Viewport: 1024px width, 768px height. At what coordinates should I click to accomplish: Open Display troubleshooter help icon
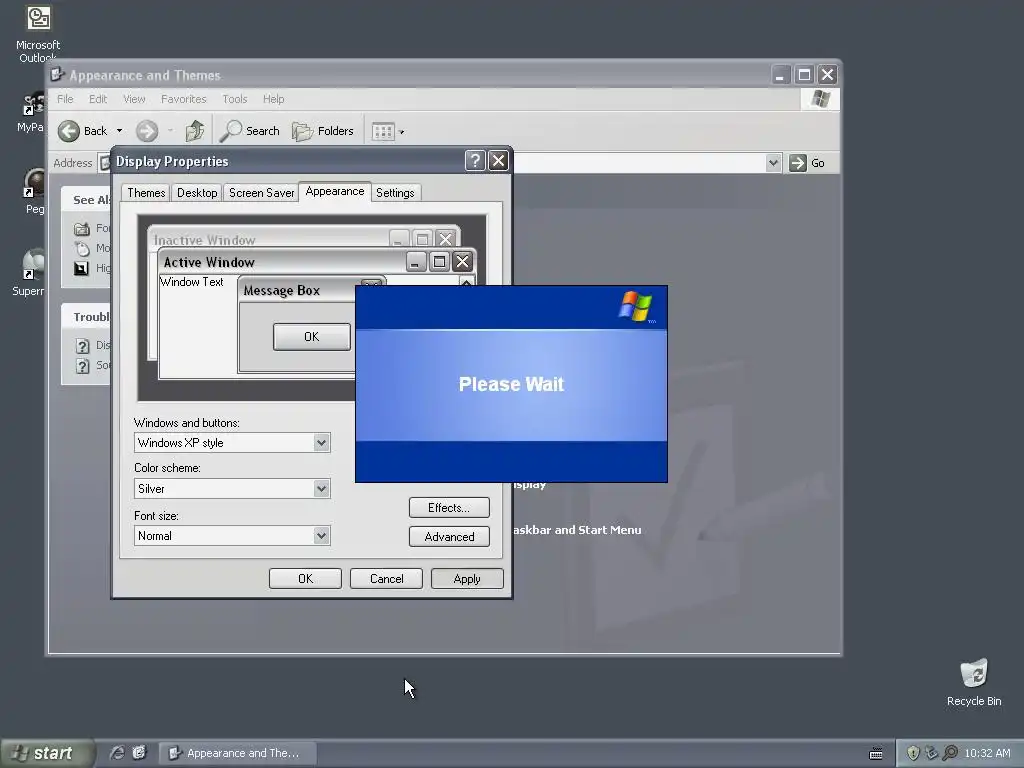click(82, 345)
